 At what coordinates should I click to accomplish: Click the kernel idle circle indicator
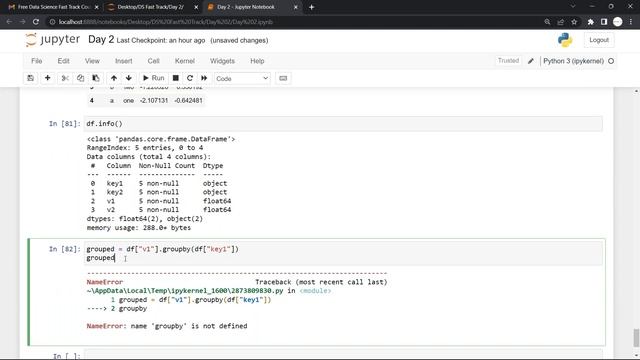(611, 61)
